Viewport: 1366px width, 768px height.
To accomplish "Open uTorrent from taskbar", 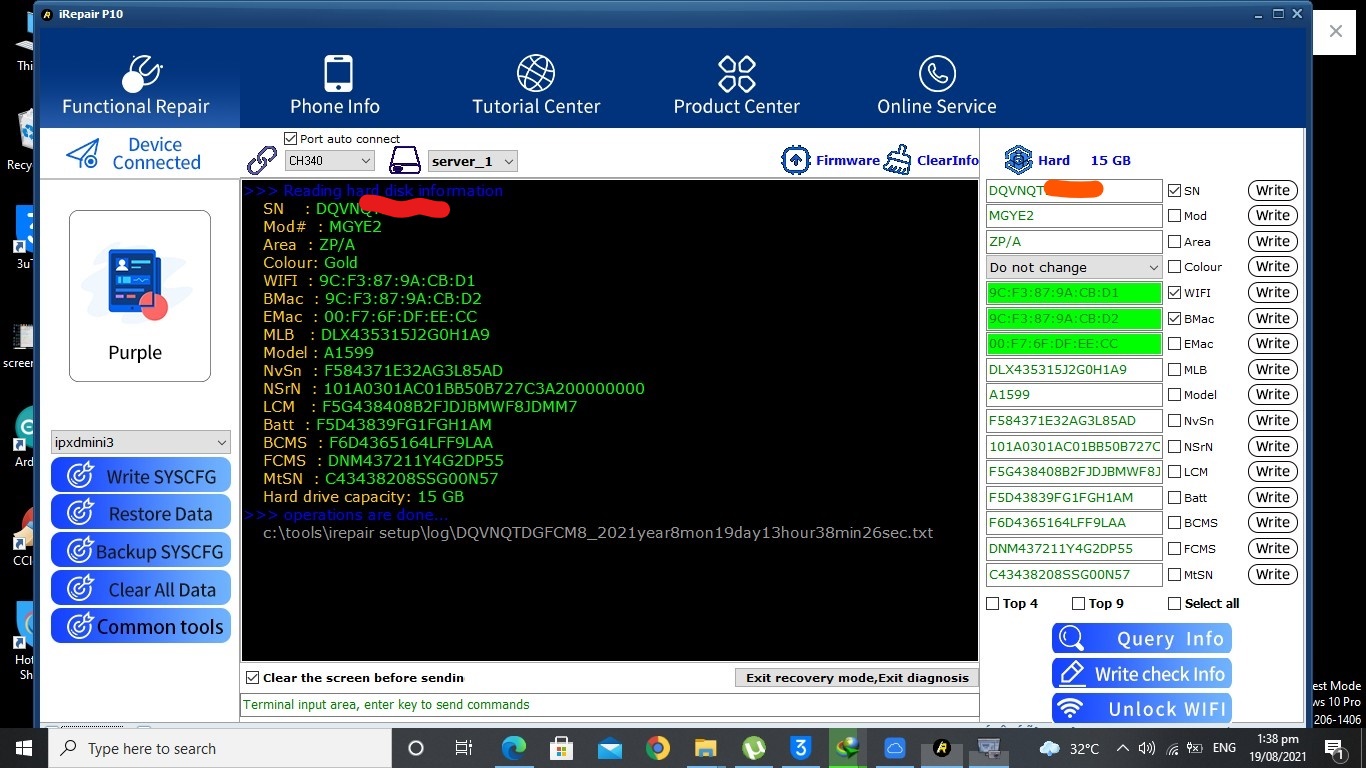I will click(x=754, y=748).
